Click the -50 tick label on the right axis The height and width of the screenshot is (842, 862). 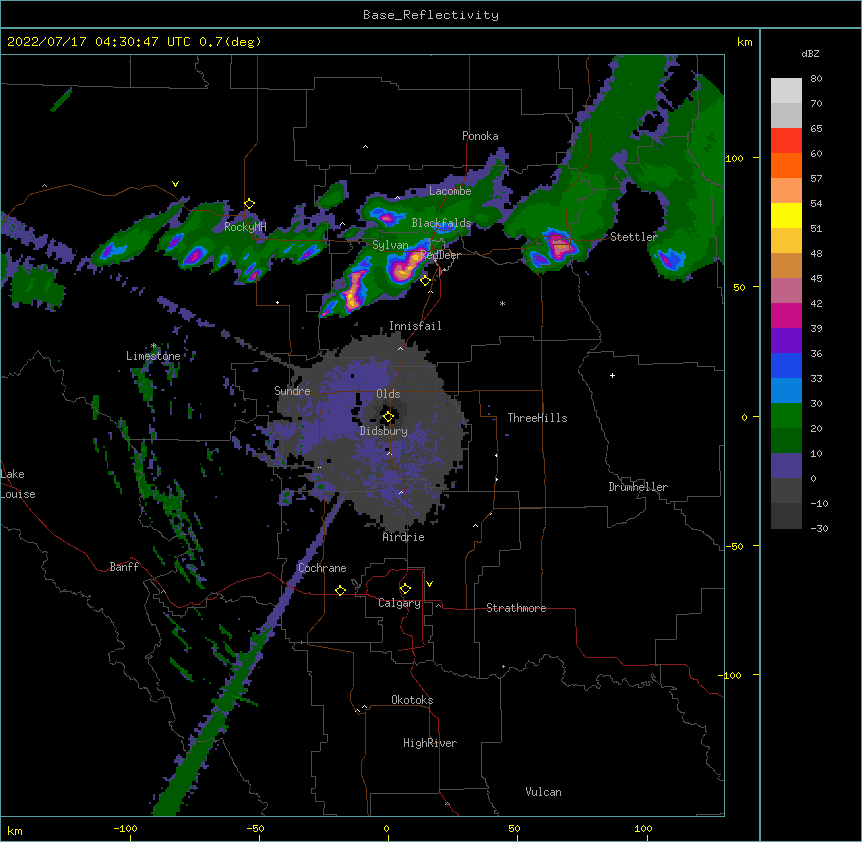734,546
